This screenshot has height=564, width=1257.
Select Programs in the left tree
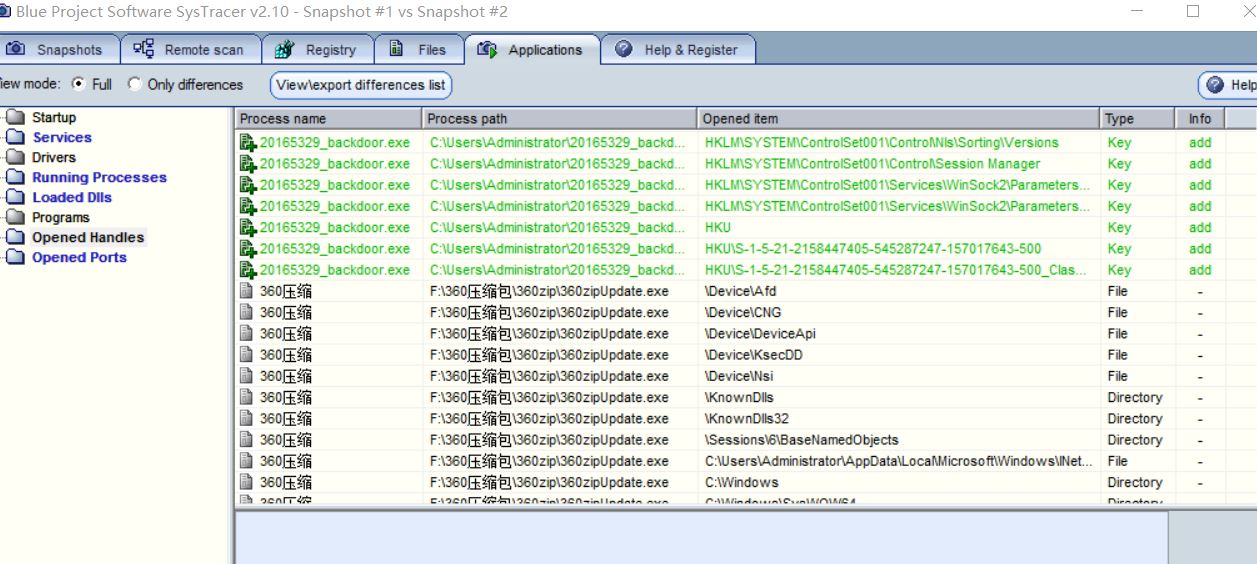coord(60,218)
